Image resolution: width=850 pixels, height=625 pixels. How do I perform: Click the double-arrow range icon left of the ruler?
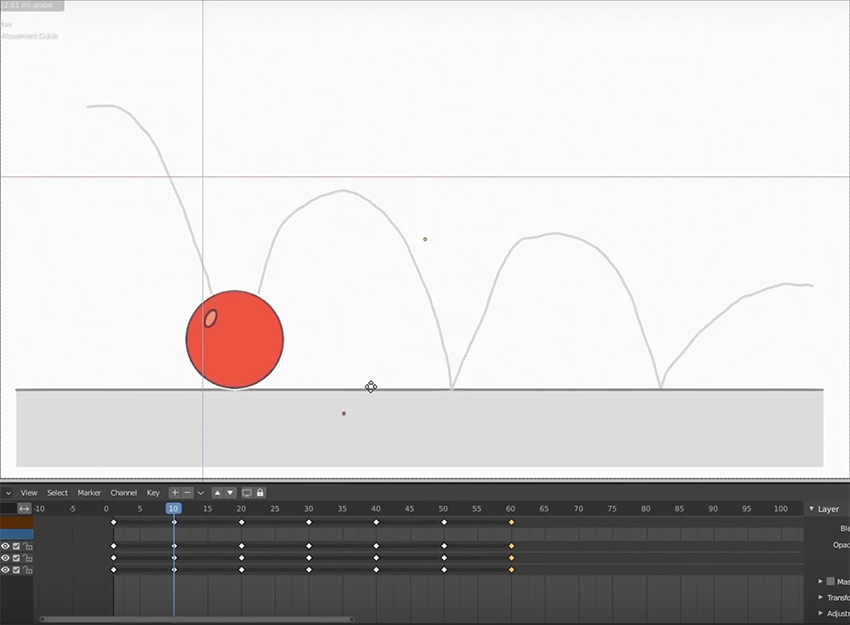click(x=24, y=508)
